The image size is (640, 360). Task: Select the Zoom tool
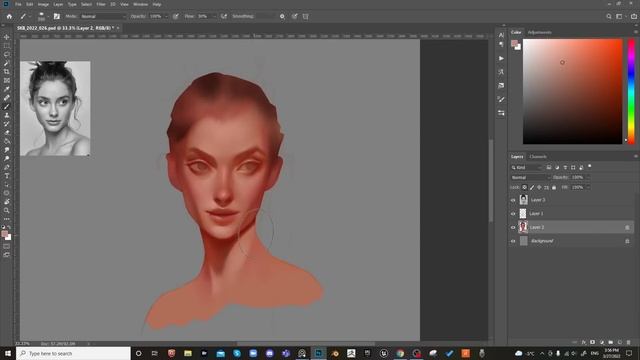(7, 210)
